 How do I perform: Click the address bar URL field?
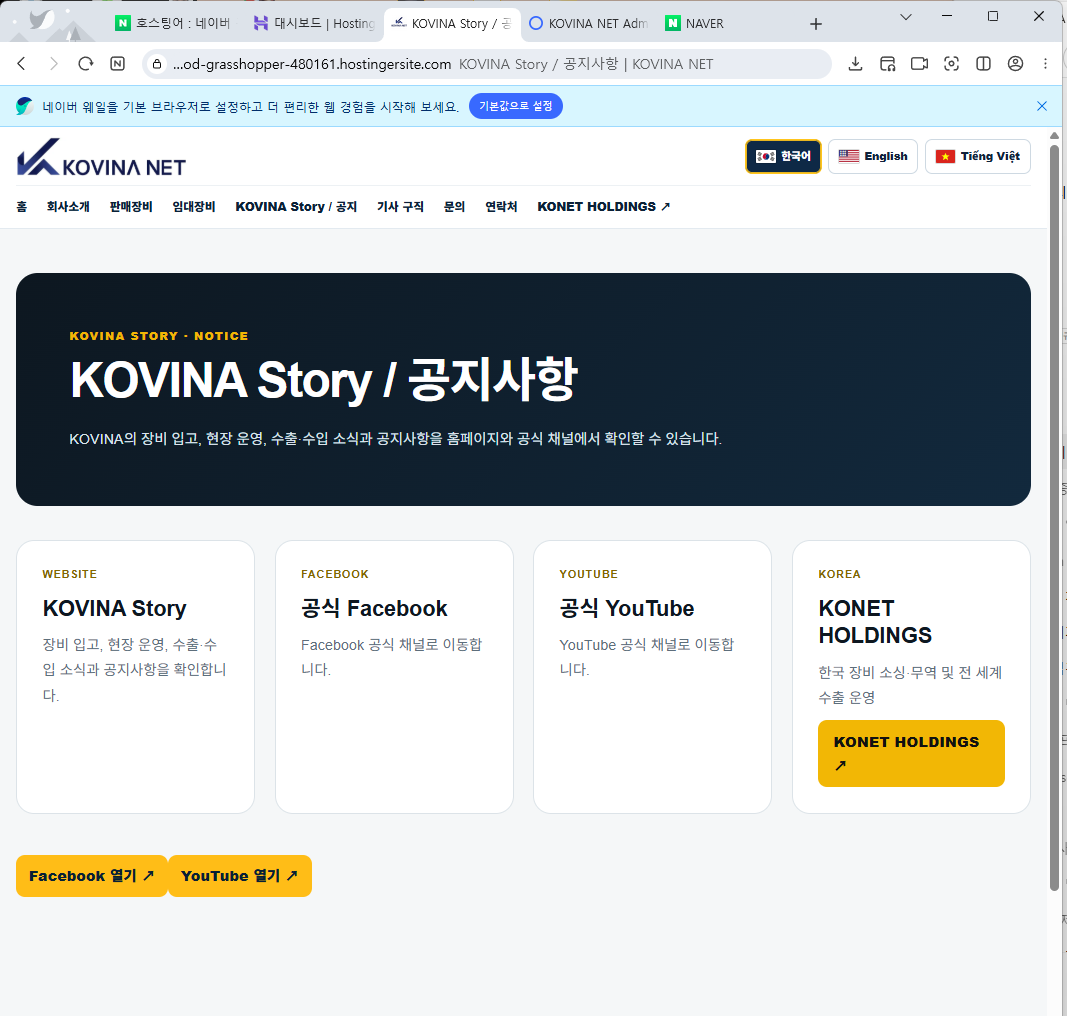pyautogui.click(x=487, y=64)
